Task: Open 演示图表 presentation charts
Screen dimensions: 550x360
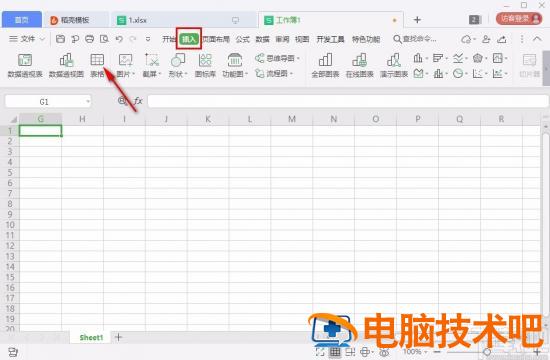Action: [394, 65]
